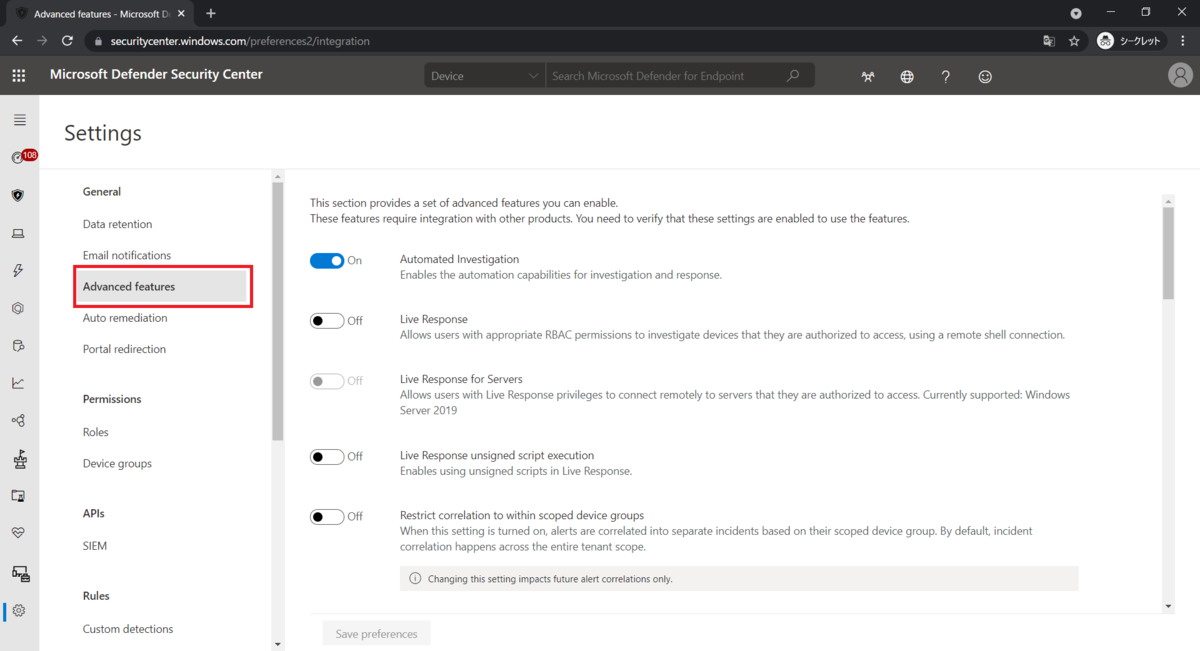Turn off Automated Investigation toggle
Viewport: 1200px width, 651px height.
pos(327,261)
